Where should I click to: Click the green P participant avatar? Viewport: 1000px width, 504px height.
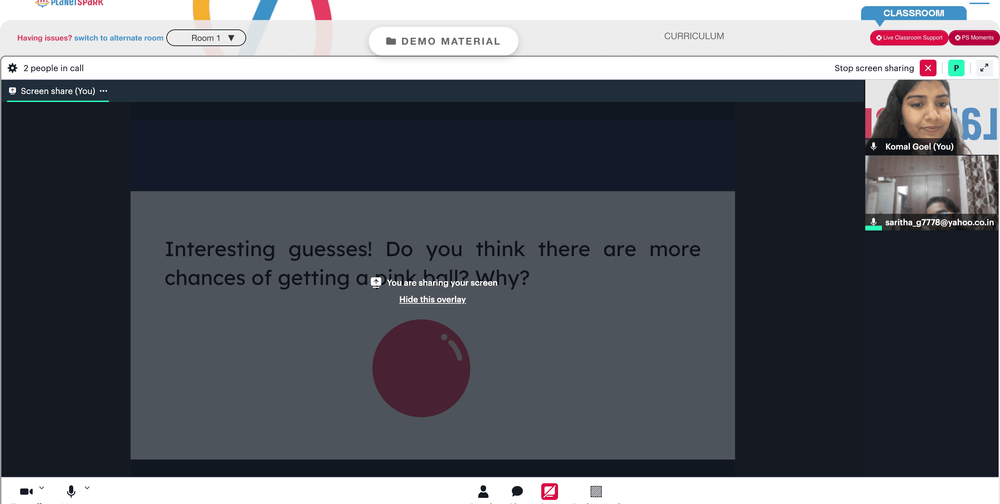click(956, 68)
